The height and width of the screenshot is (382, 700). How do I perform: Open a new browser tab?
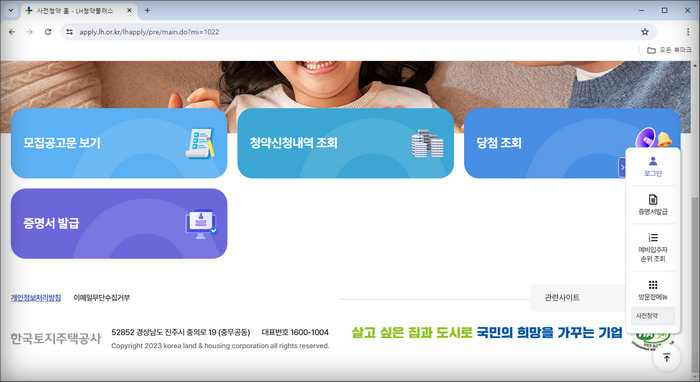(x=147, y=10)
